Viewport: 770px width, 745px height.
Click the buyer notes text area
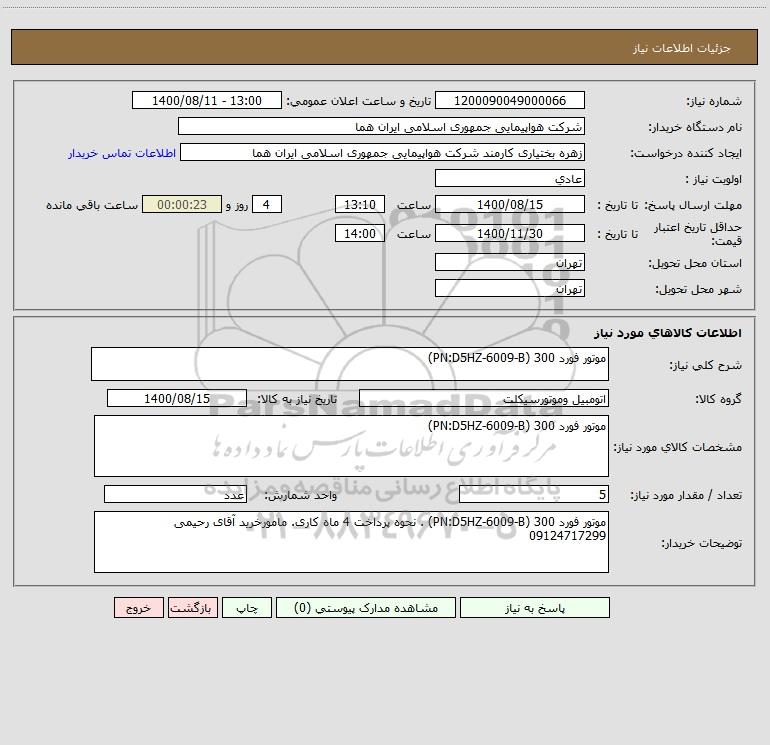(x=351, y=542)
